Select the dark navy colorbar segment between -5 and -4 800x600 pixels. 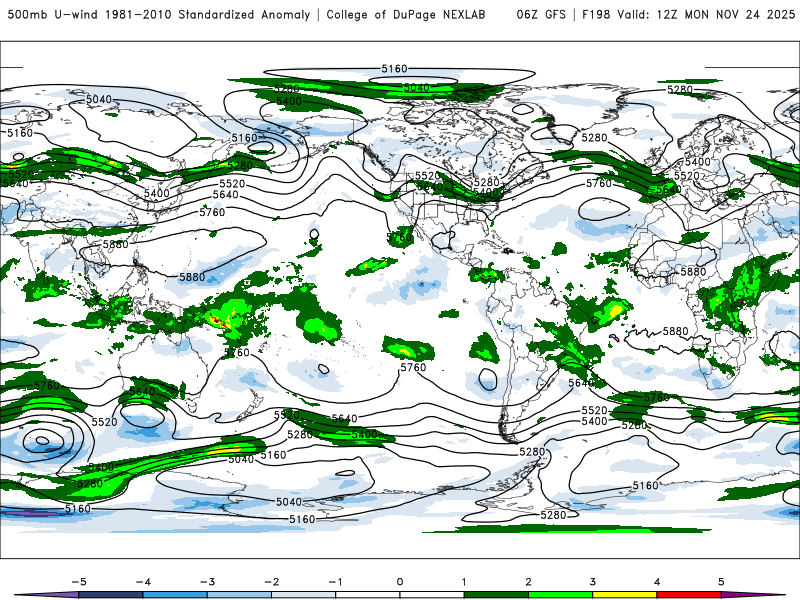pyautogui.click(x=111, y=595)
